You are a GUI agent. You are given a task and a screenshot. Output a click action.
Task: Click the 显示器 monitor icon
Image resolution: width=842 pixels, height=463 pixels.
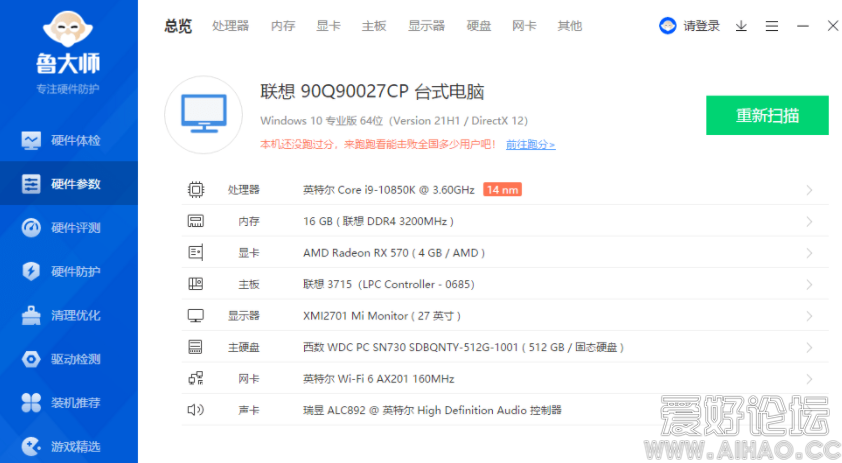point(195,315)
